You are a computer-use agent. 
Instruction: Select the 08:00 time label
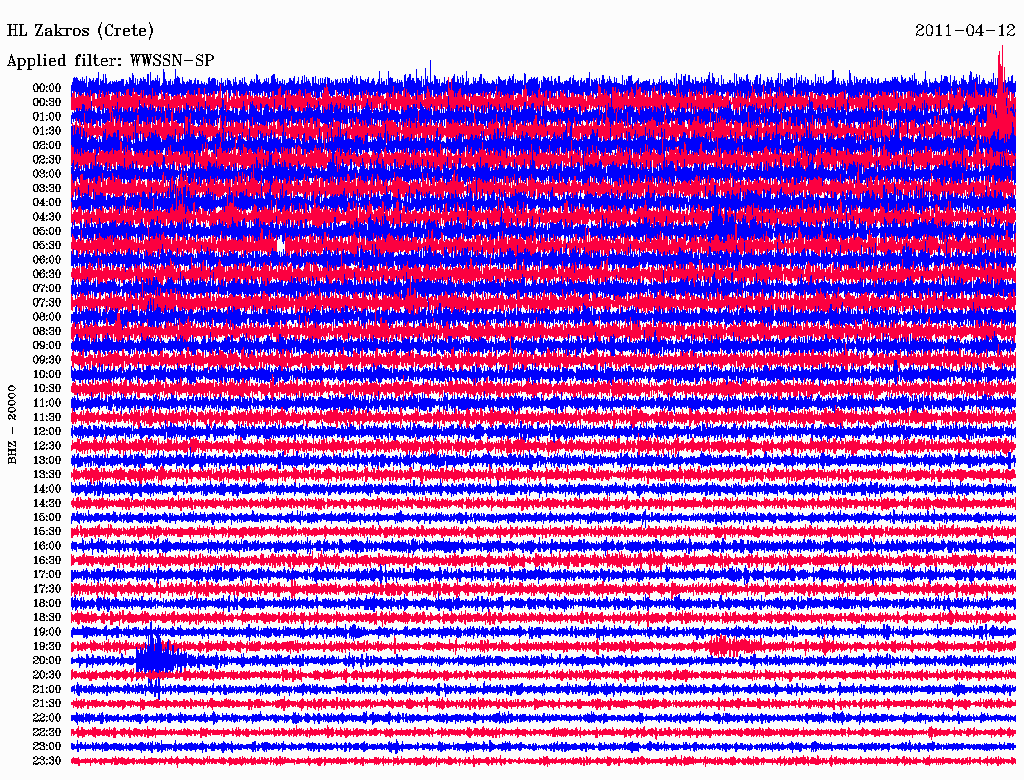pyautogui.click(x=47, y=317)
